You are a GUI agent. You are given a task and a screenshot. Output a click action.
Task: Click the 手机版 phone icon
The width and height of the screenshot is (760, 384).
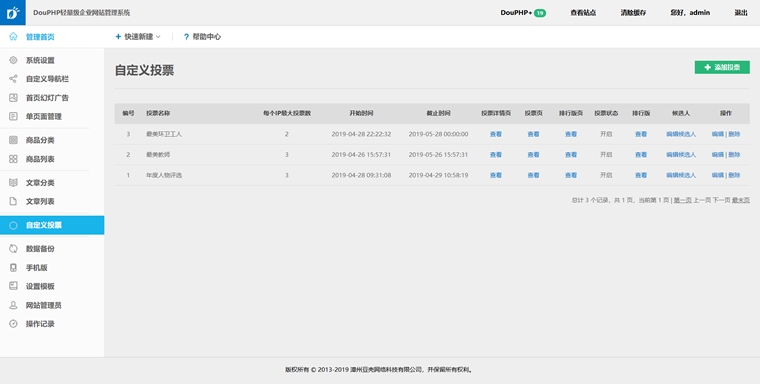pyautogui.click(x=13, y=268)
